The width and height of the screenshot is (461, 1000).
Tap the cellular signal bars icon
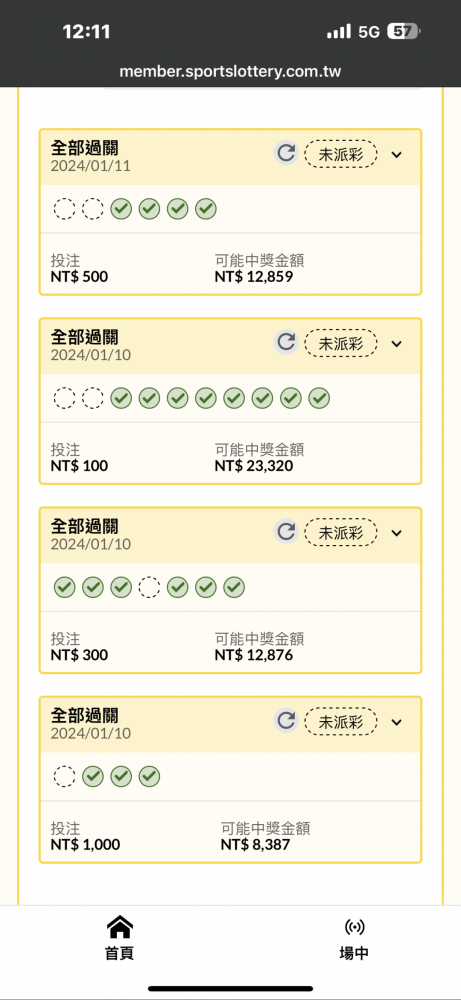point(339,31)
